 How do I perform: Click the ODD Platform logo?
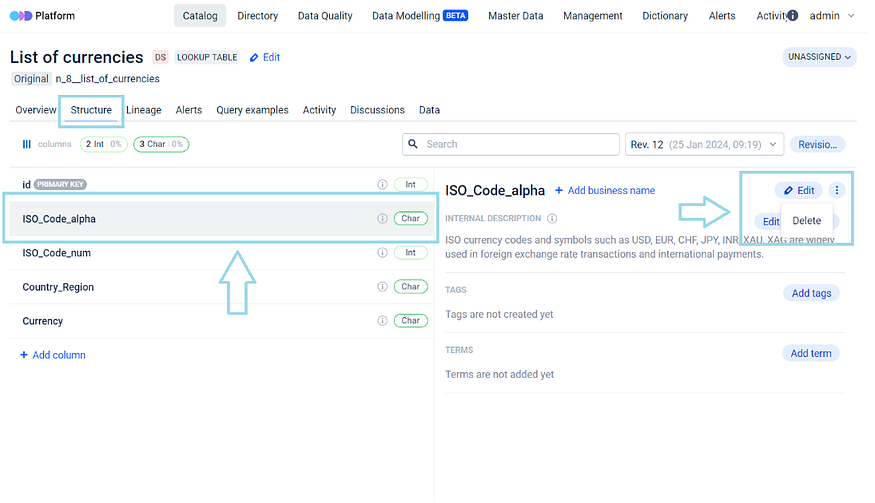coord(42,16)
